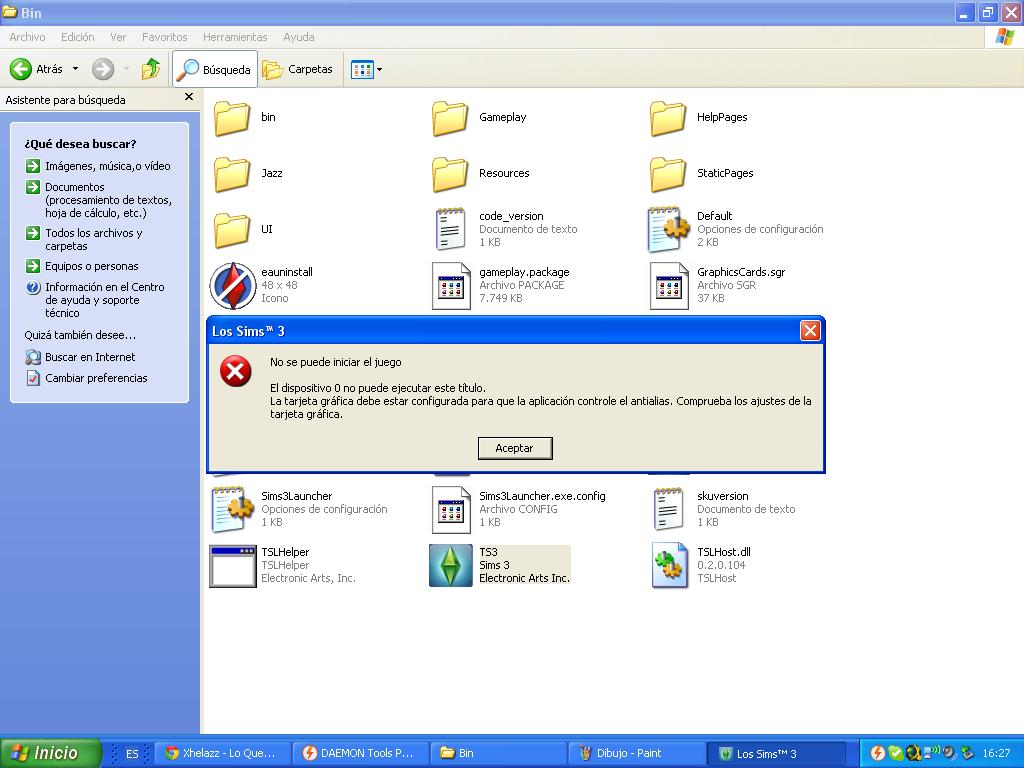The image size is (1024, 768).
Task: Select the TS3 Sims 3 executable icon
Action: pos(451,566)
